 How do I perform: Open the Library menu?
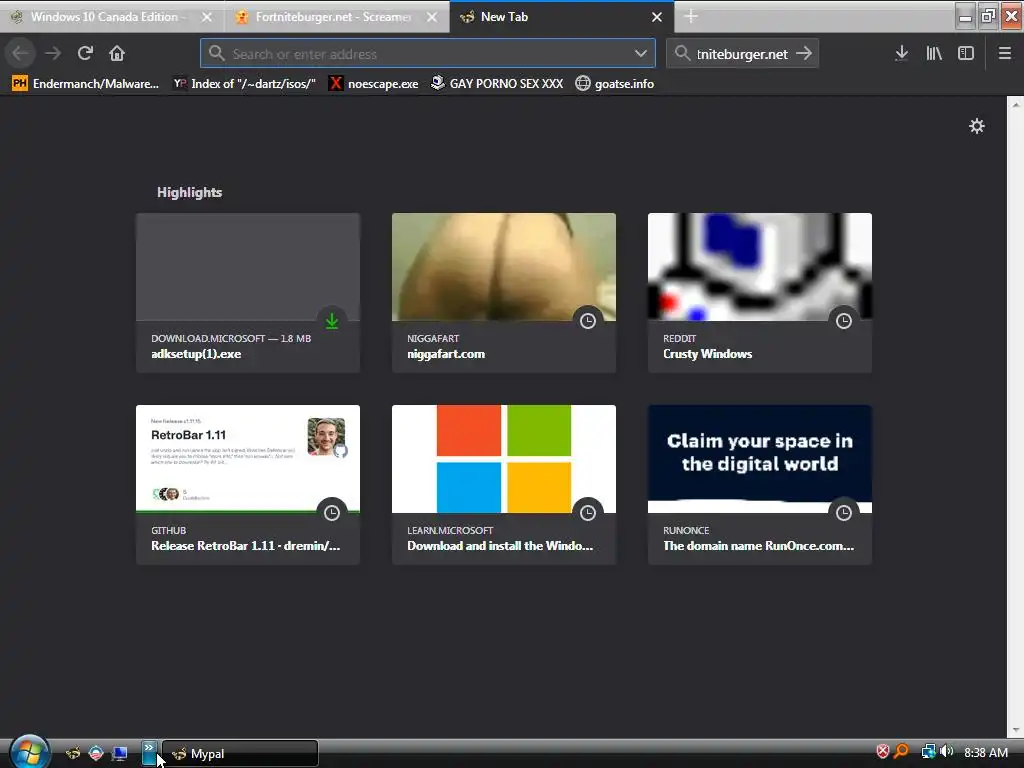pyautogui.click(x=934, y=54)
